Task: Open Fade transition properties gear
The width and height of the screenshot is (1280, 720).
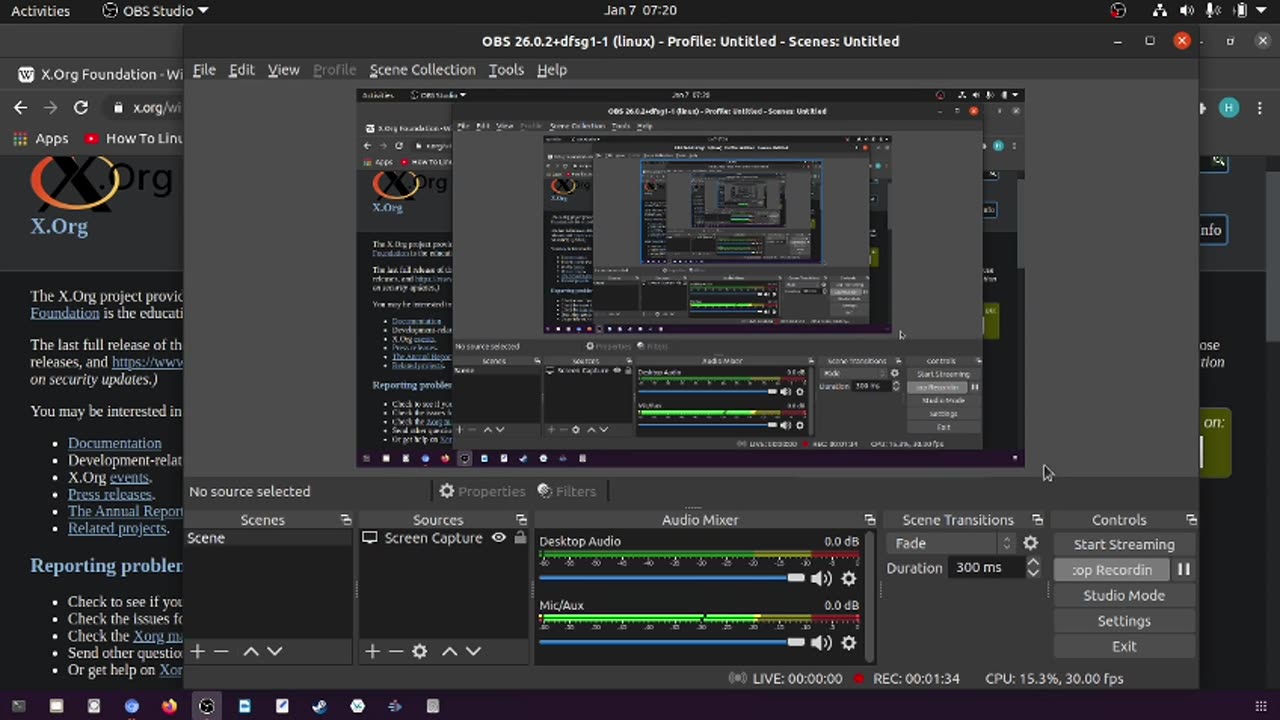Action: click(x=1031, y=543)
